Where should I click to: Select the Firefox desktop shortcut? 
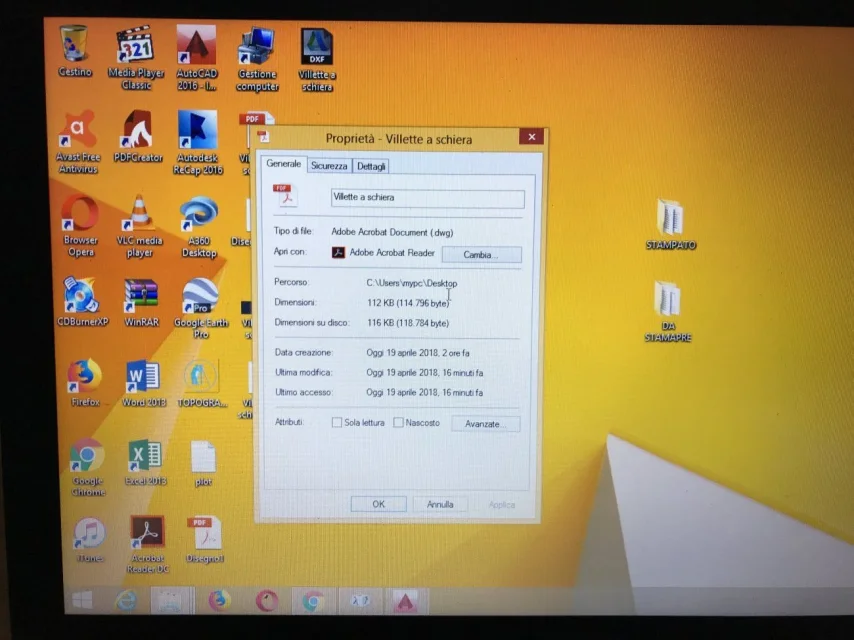click(85, 383)
